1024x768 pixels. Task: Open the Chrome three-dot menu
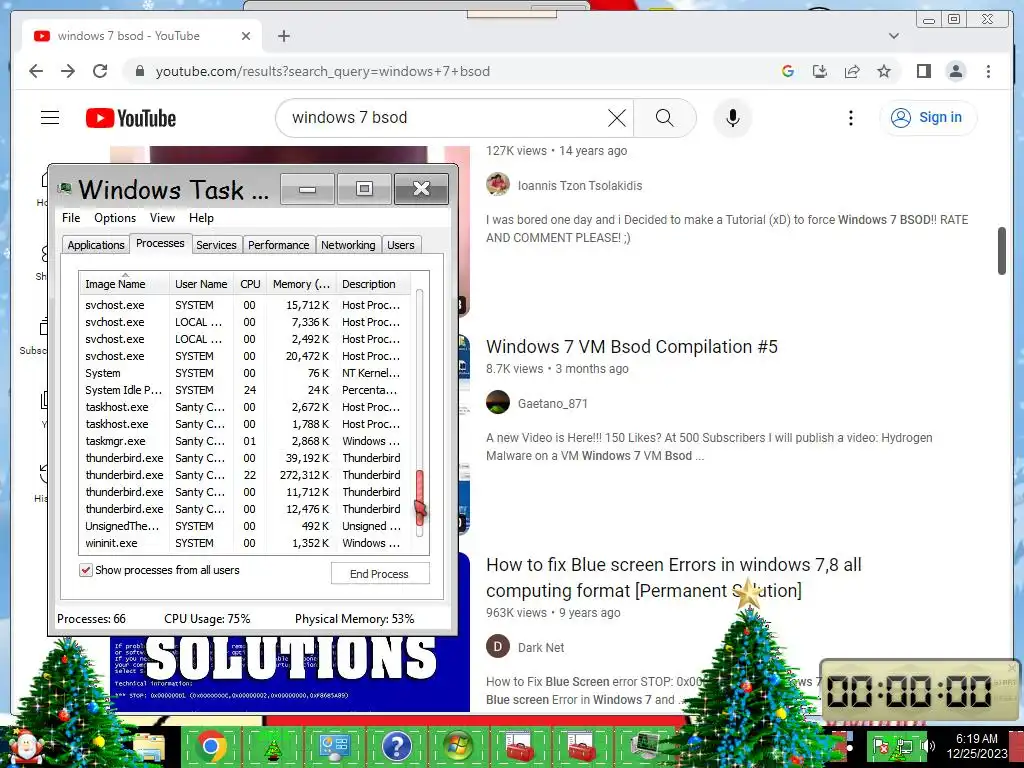pyautogui.click(x=988, y=71)
